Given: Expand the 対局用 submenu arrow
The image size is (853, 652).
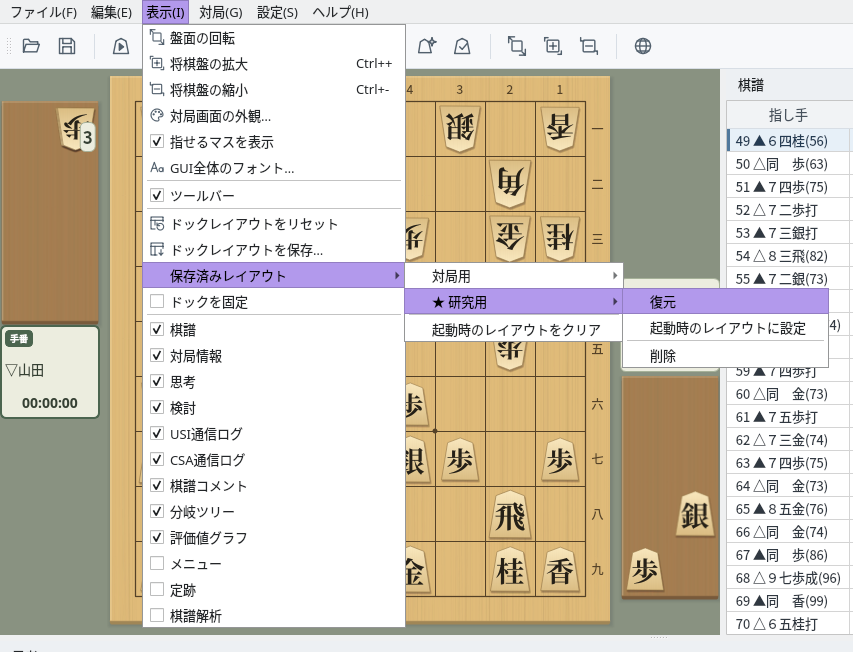Looking at the screenshot, I should 615,276.
